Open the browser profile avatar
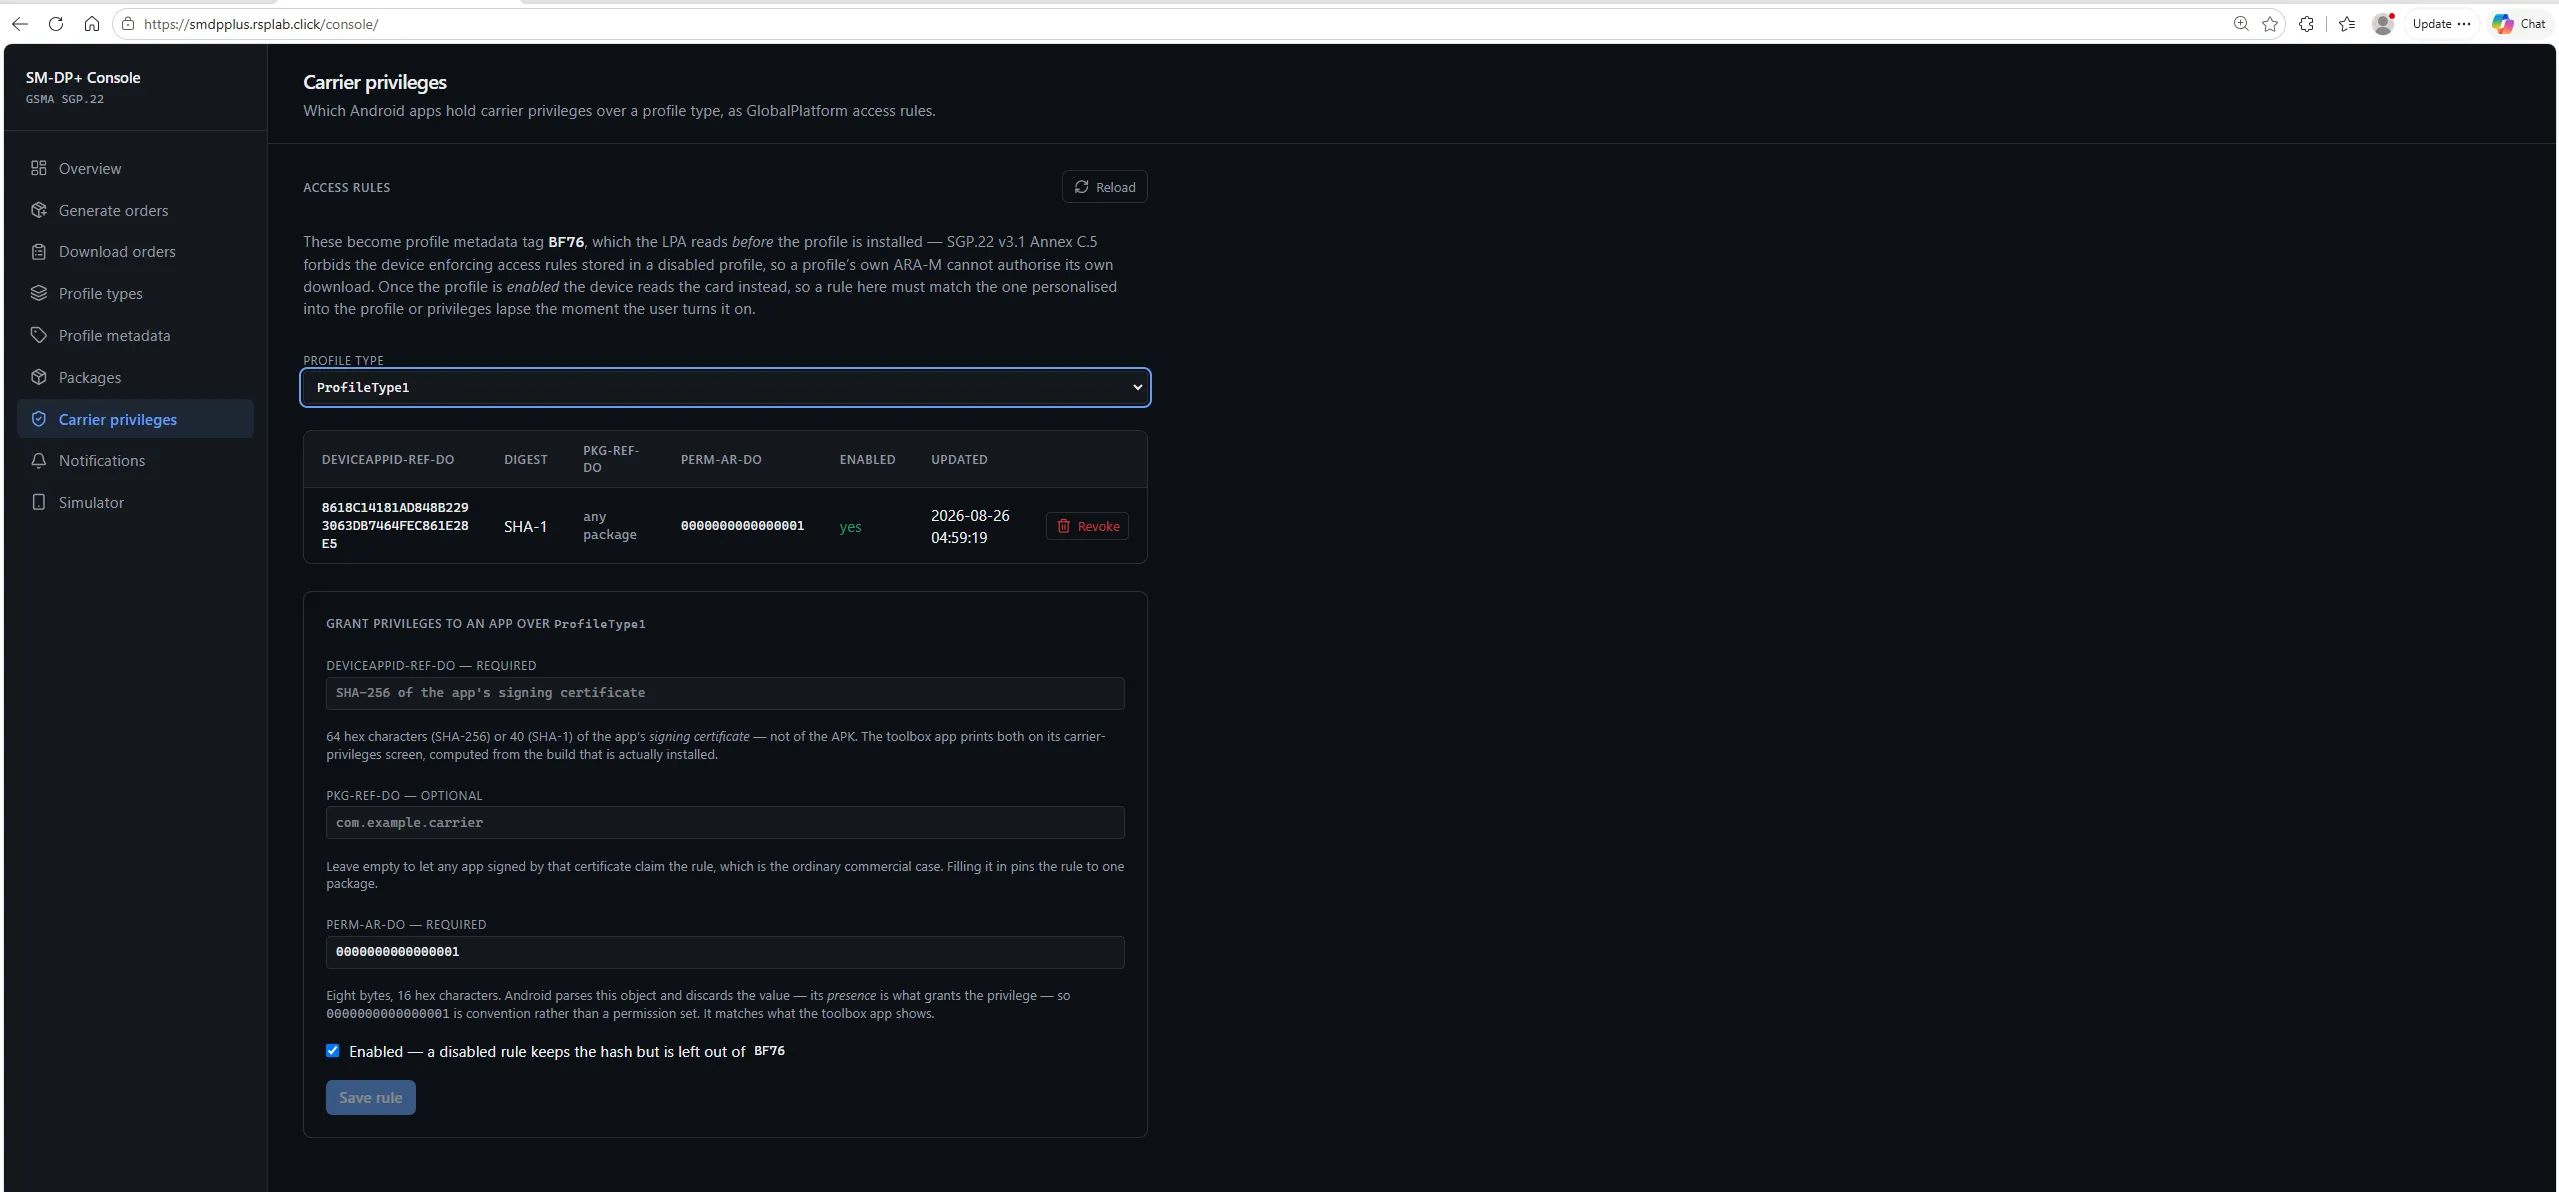Screen dimensions: 2559x1192 point(2383,24)
